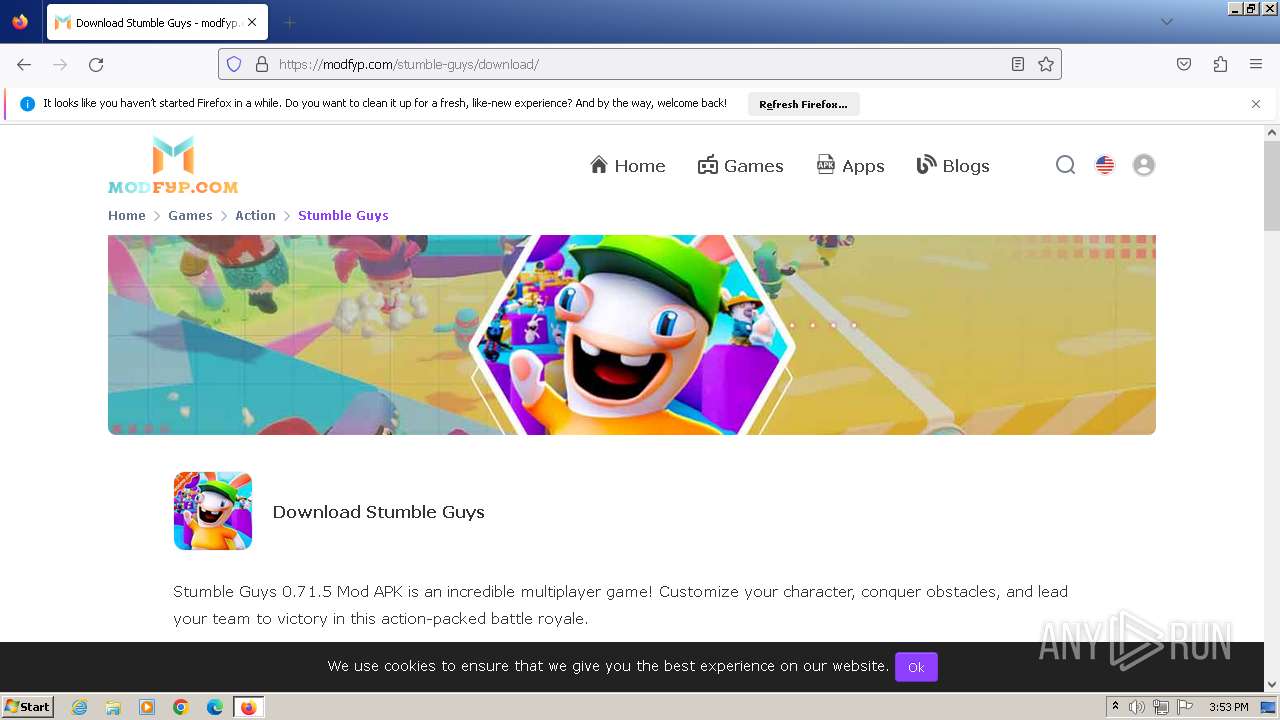This screenshot has width=1280, height=720.
Task: Open the network tray icon
Action: click(x=1161, y=707)
